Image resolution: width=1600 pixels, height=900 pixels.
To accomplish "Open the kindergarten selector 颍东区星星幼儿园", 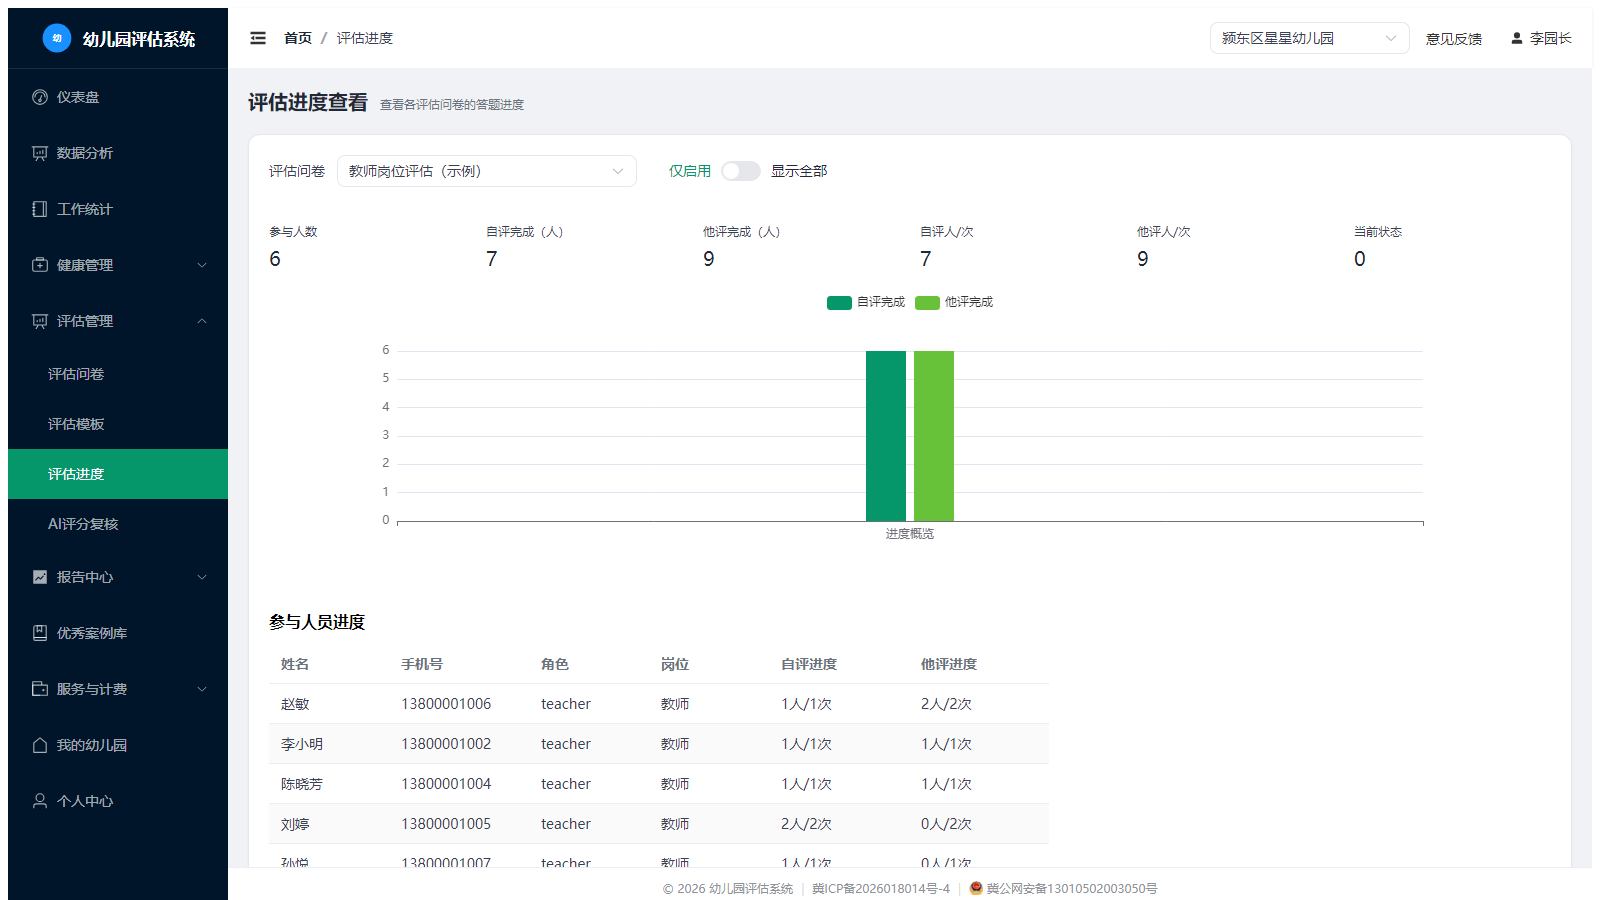I will [1310, 38].
